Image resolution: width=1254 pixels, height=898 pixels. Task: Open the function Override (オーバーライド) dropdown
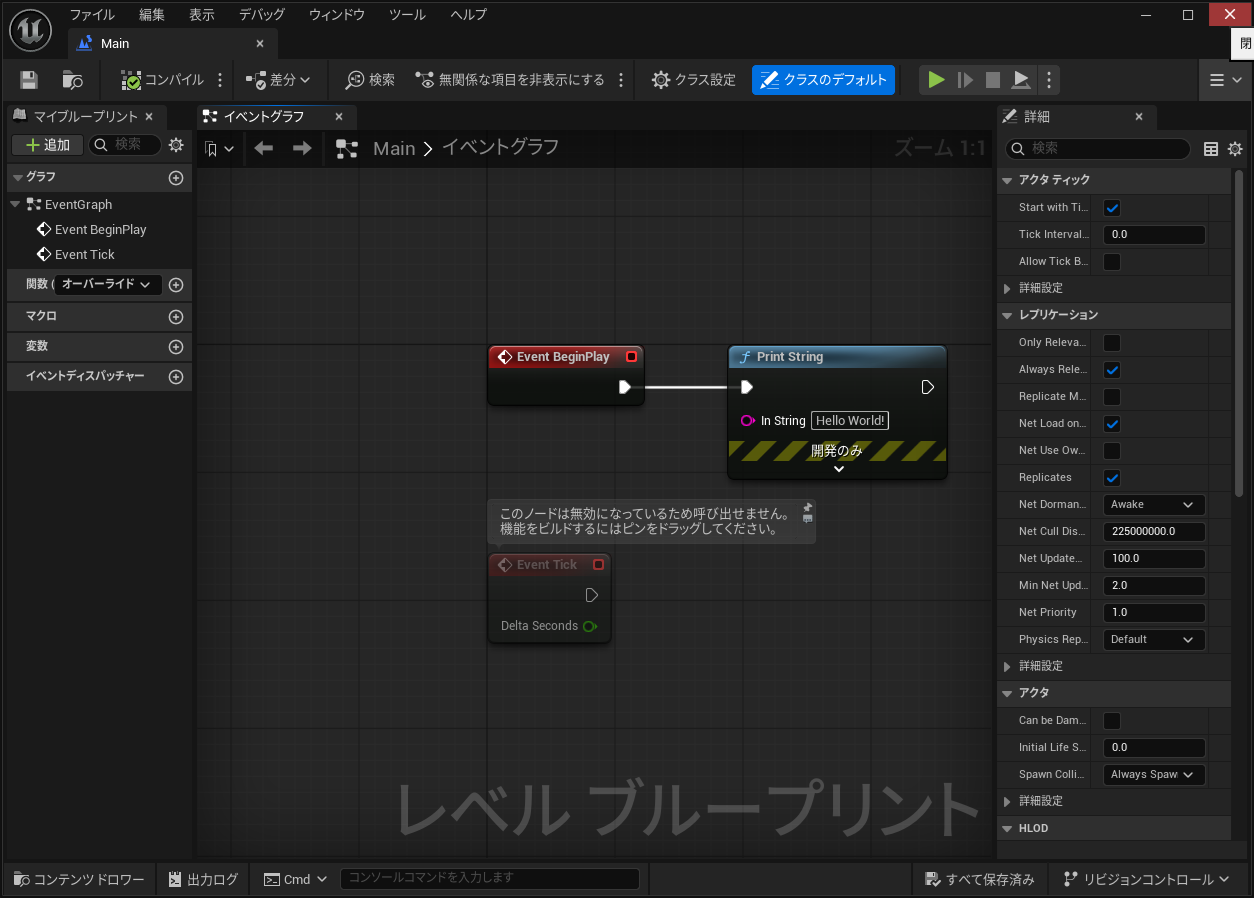coord(106,284)
